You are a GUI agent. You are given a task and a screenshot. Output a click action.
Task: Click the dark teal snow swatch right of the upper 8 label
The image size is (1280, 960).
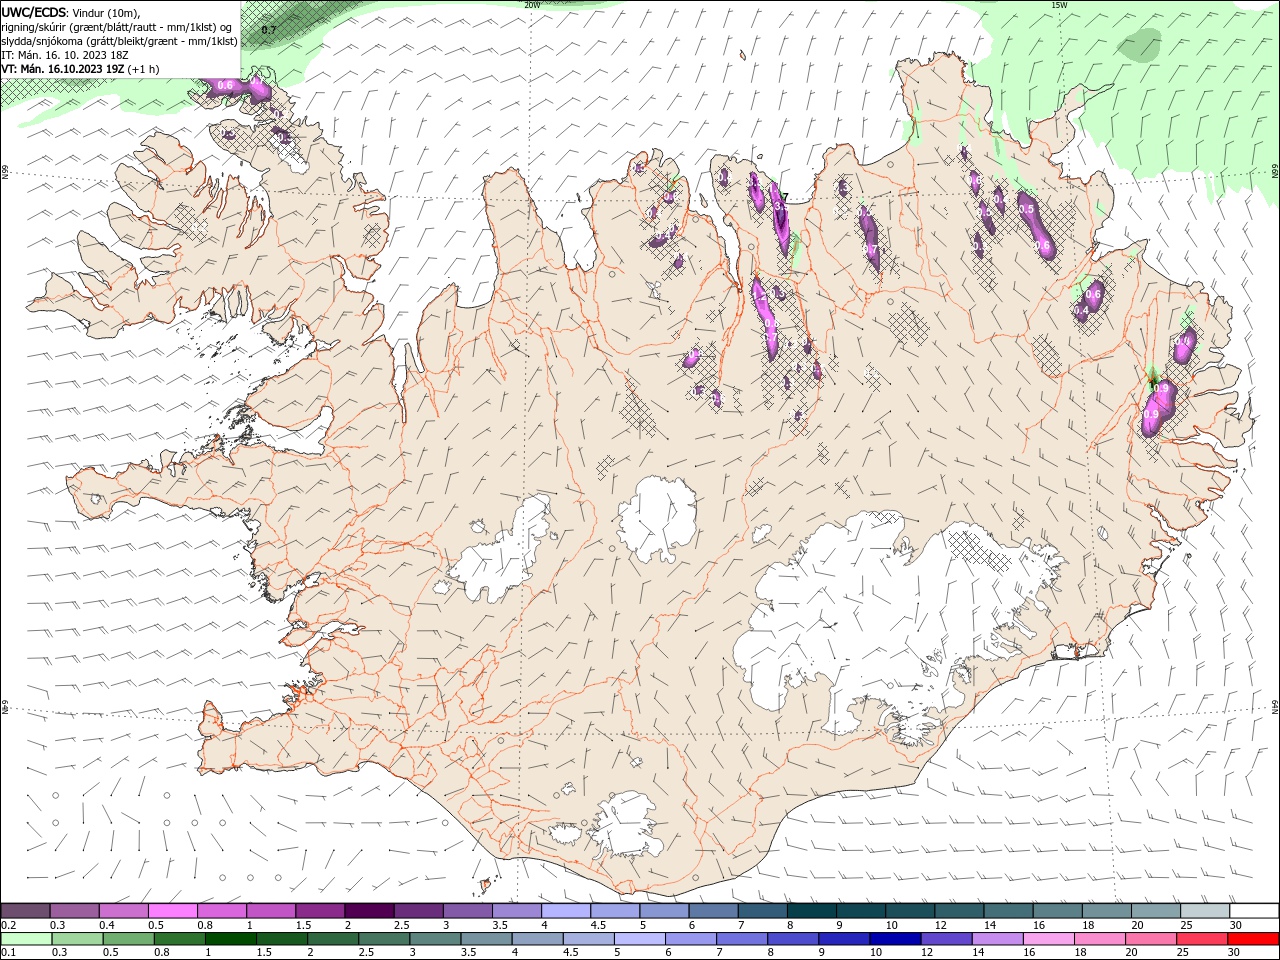click(x=811, y=911)
